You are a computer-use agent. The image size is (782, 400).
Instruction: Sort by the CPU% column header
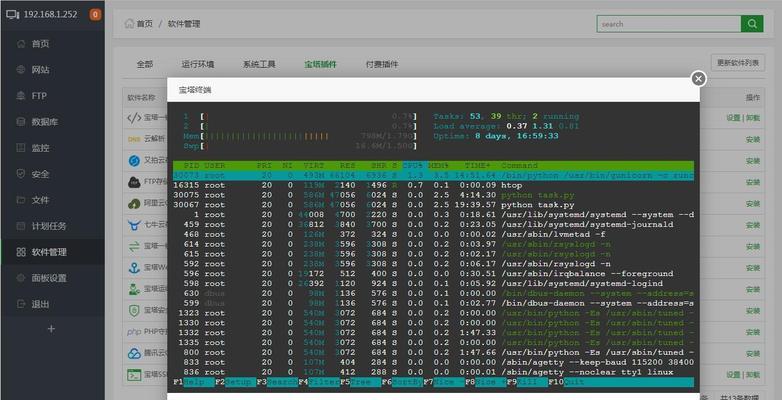(x=413, y=165)
